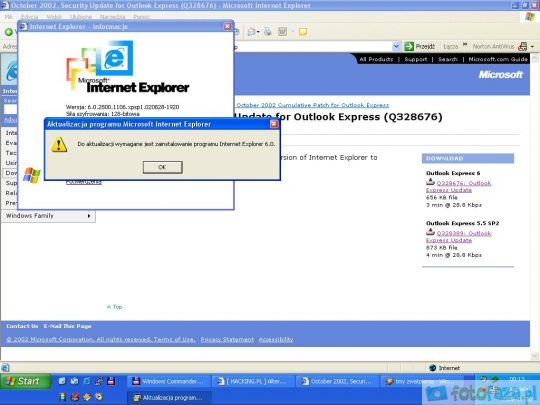This screenshot has width=540, height=405.
Task: Click the Support link in black bar
Action: click(416, 59)
